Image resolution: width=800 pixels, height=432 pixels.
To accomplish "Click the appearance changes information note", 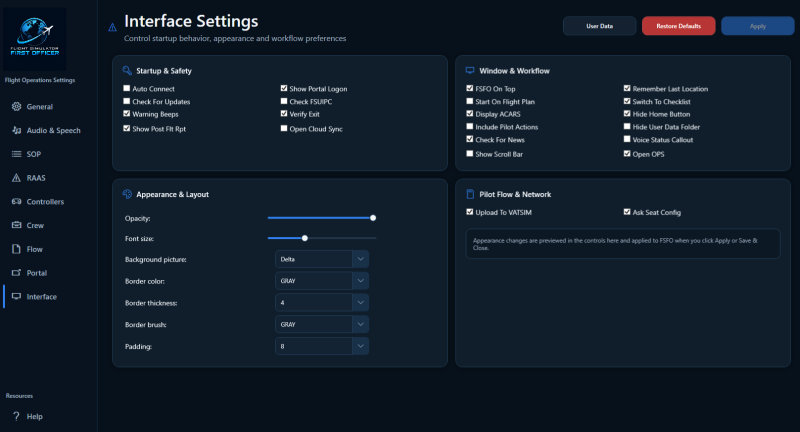I will coord(623,244).
